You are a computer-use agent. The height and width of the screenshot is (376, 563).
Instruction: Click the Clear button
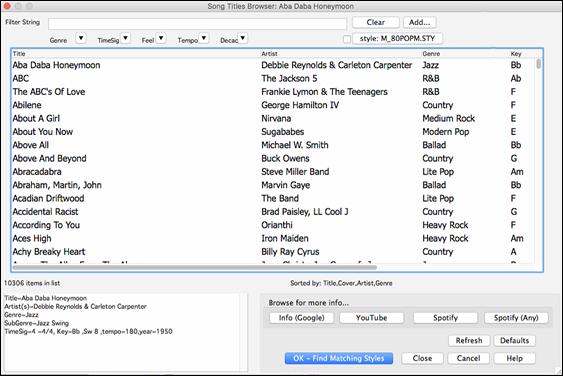(376, 22)
